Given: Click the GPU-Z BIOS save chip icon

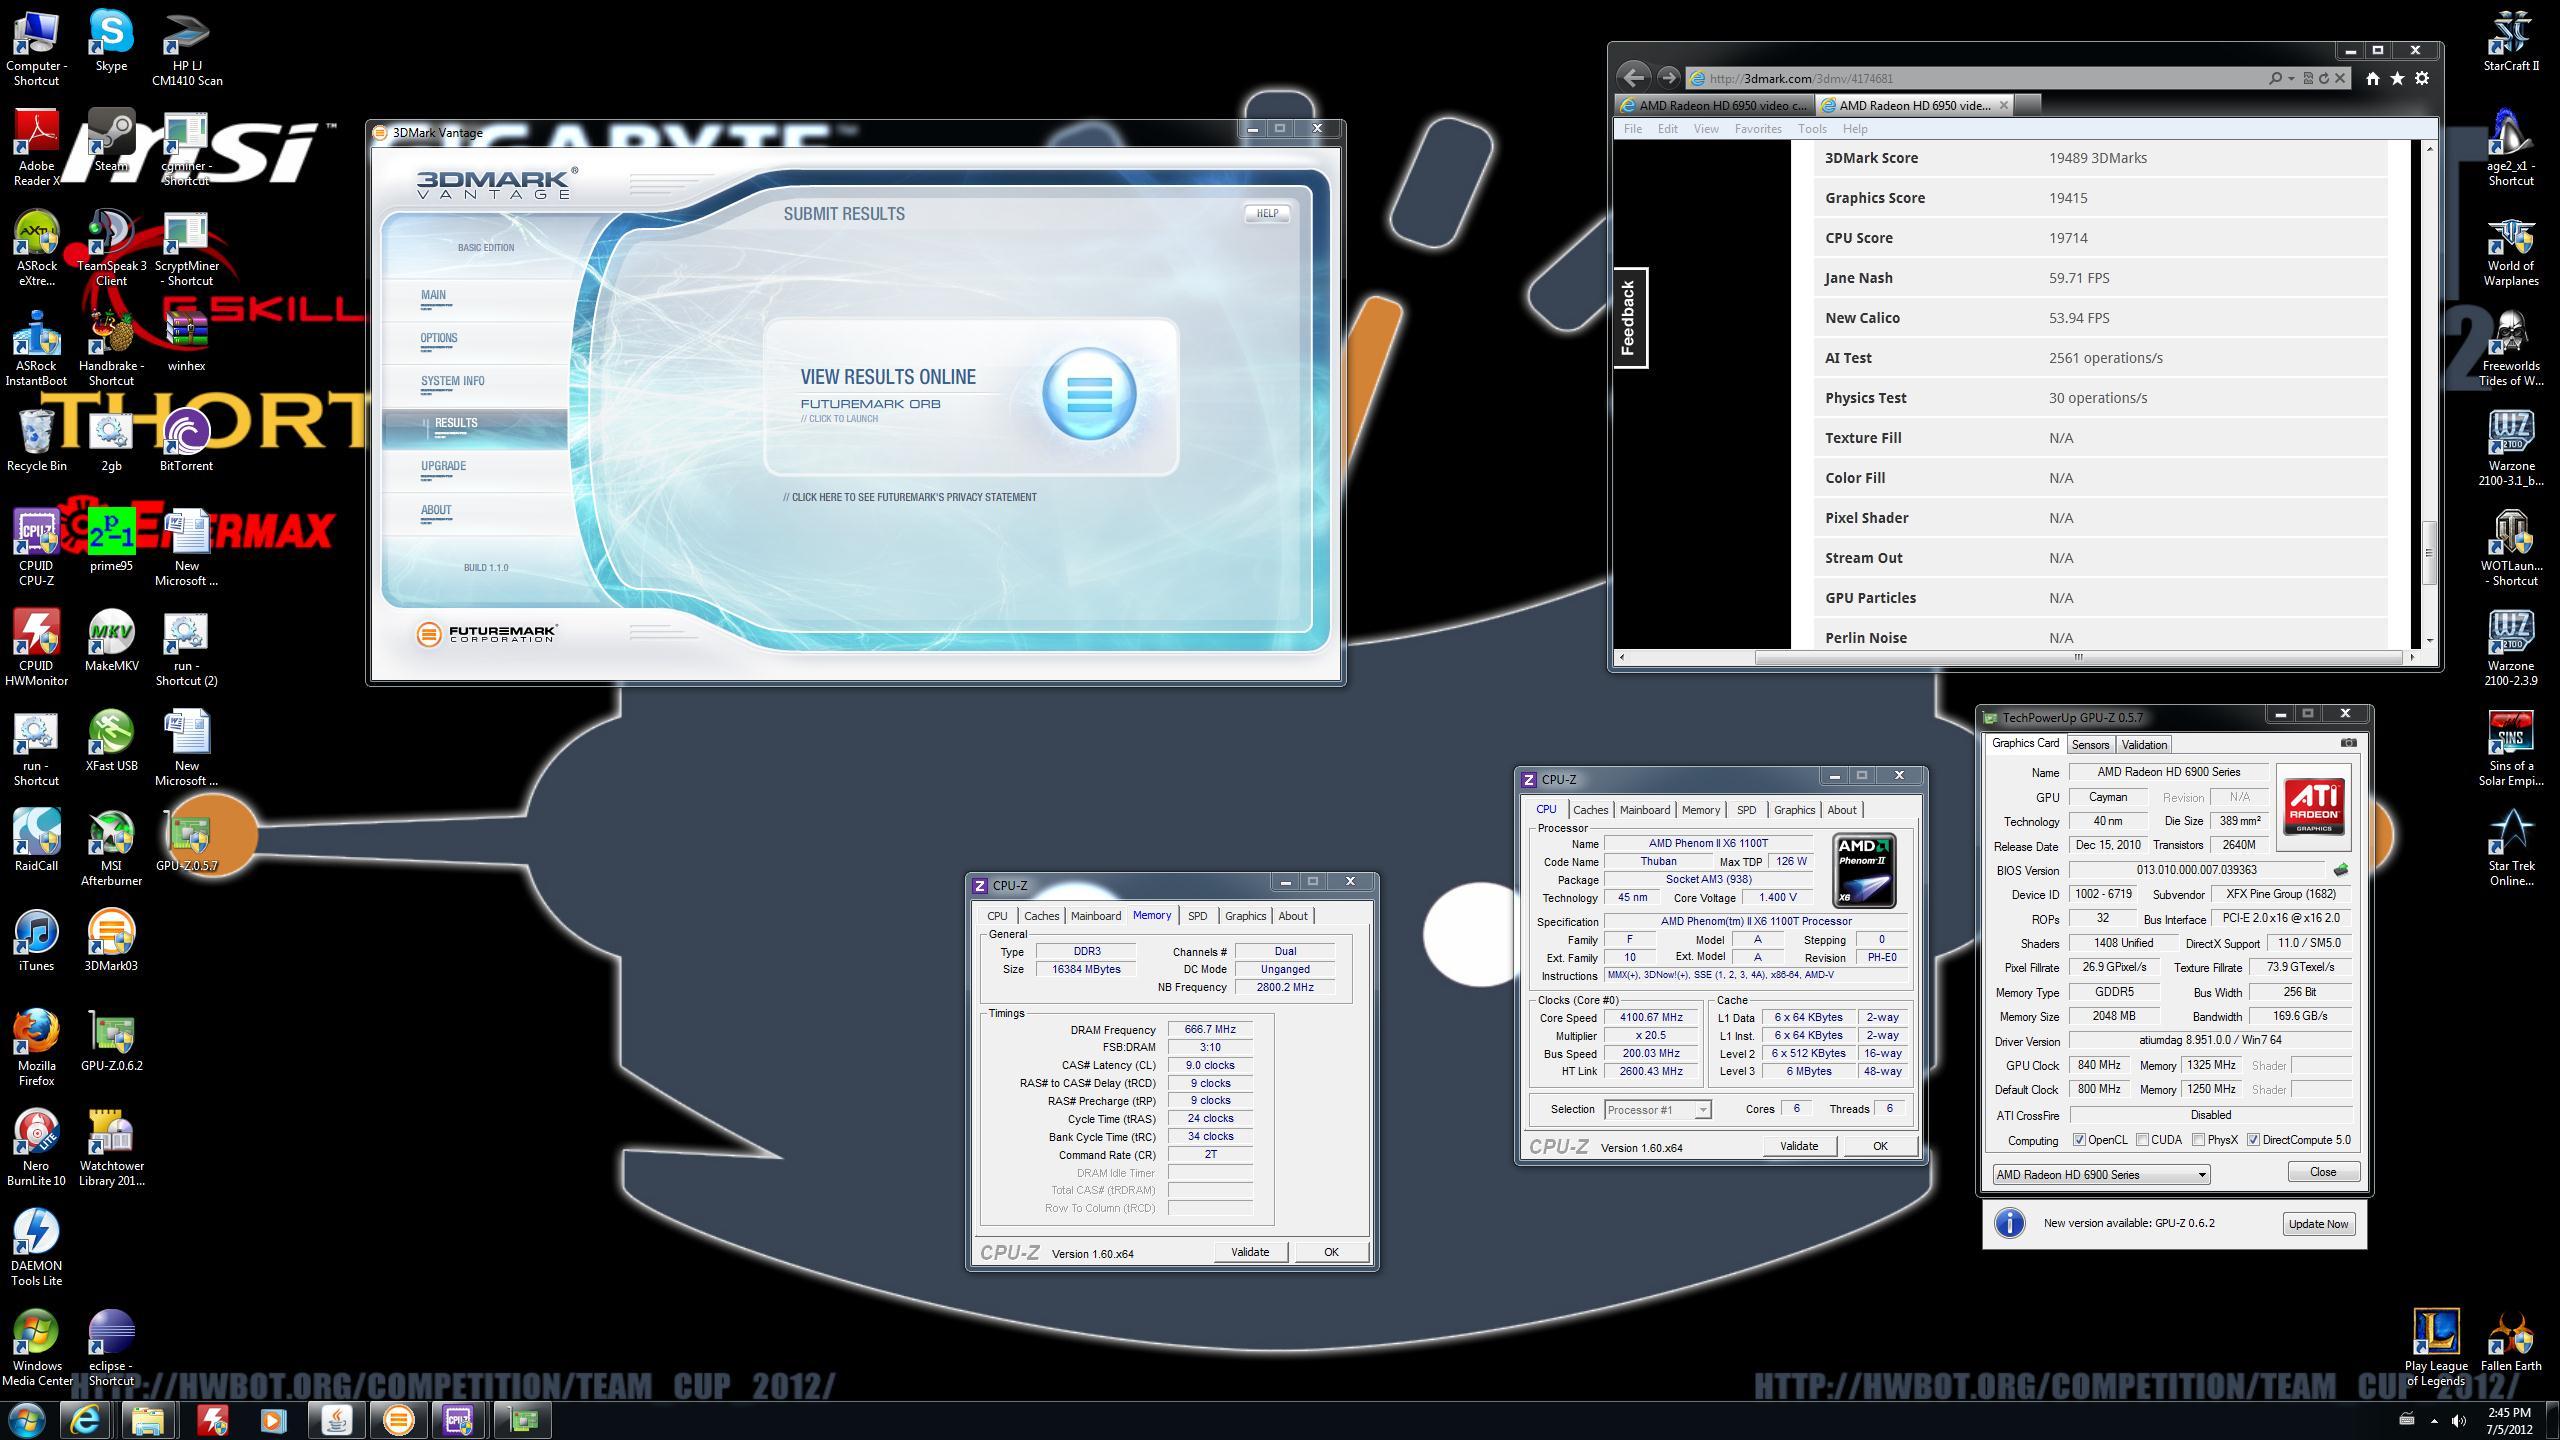Looking at the screenshot, I should click(x=2341, y=870).
